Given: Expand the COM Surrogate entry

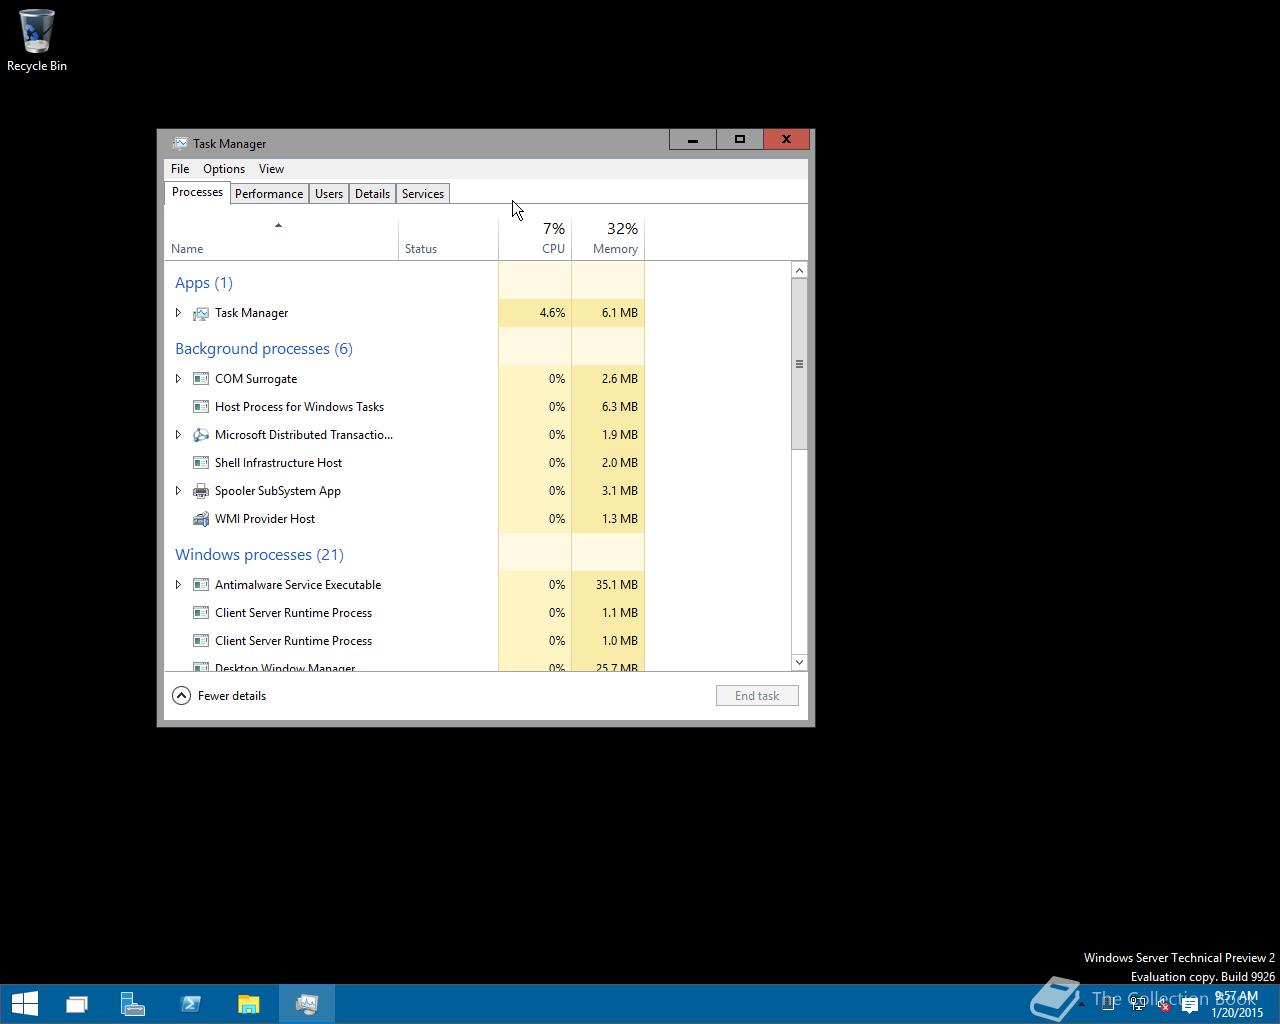Looking at the screenshot, I should pyautogui.click(x=178, y=379).
